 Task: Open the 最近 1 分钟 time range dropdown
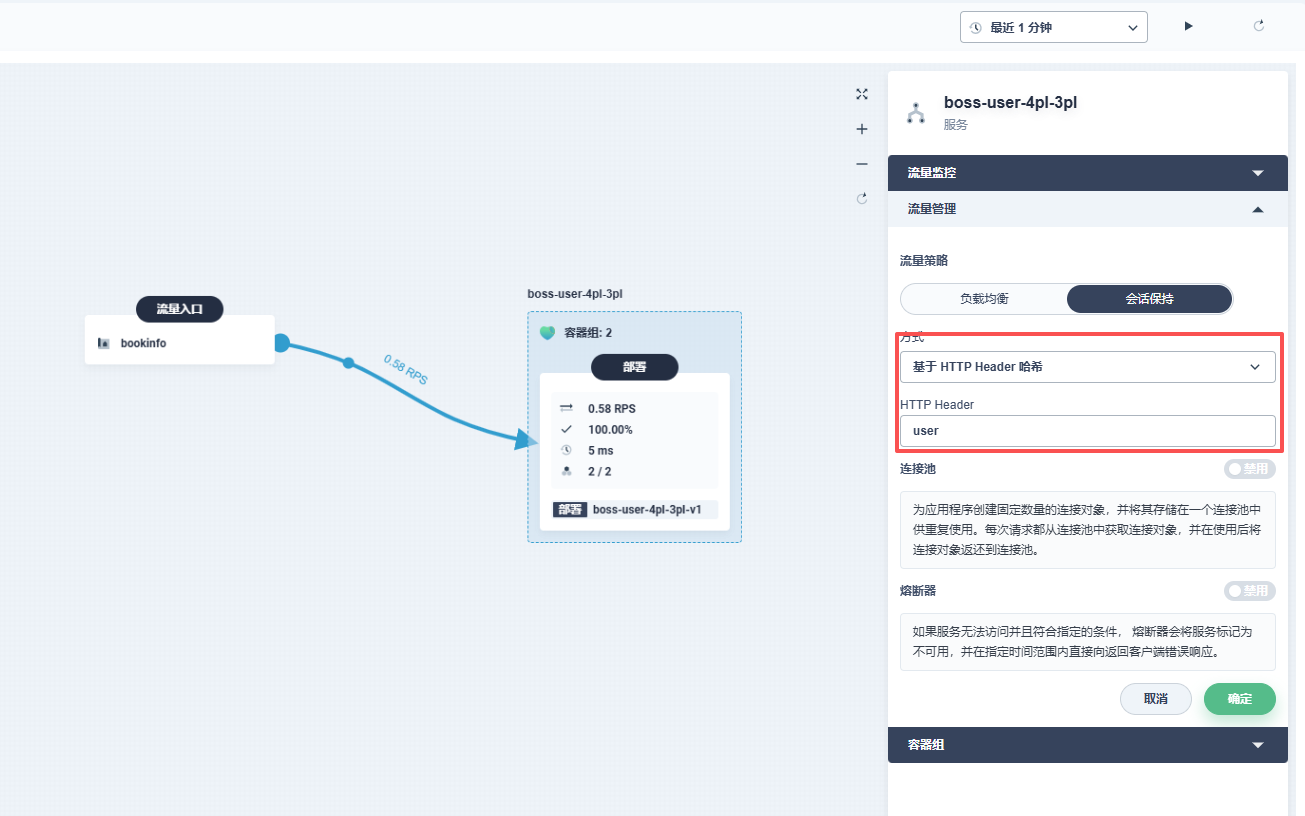point(1053,28)
